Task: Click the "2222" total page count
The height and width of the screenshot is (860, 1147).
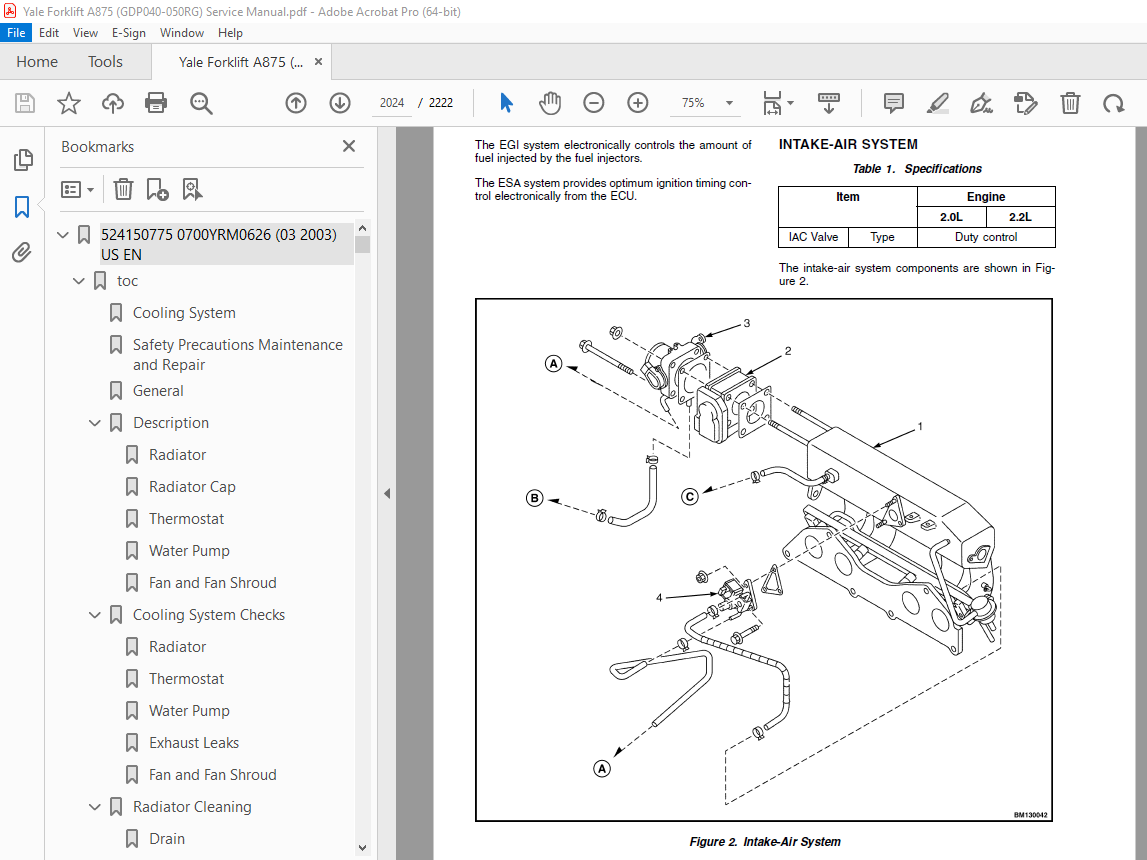Action: 440,103
